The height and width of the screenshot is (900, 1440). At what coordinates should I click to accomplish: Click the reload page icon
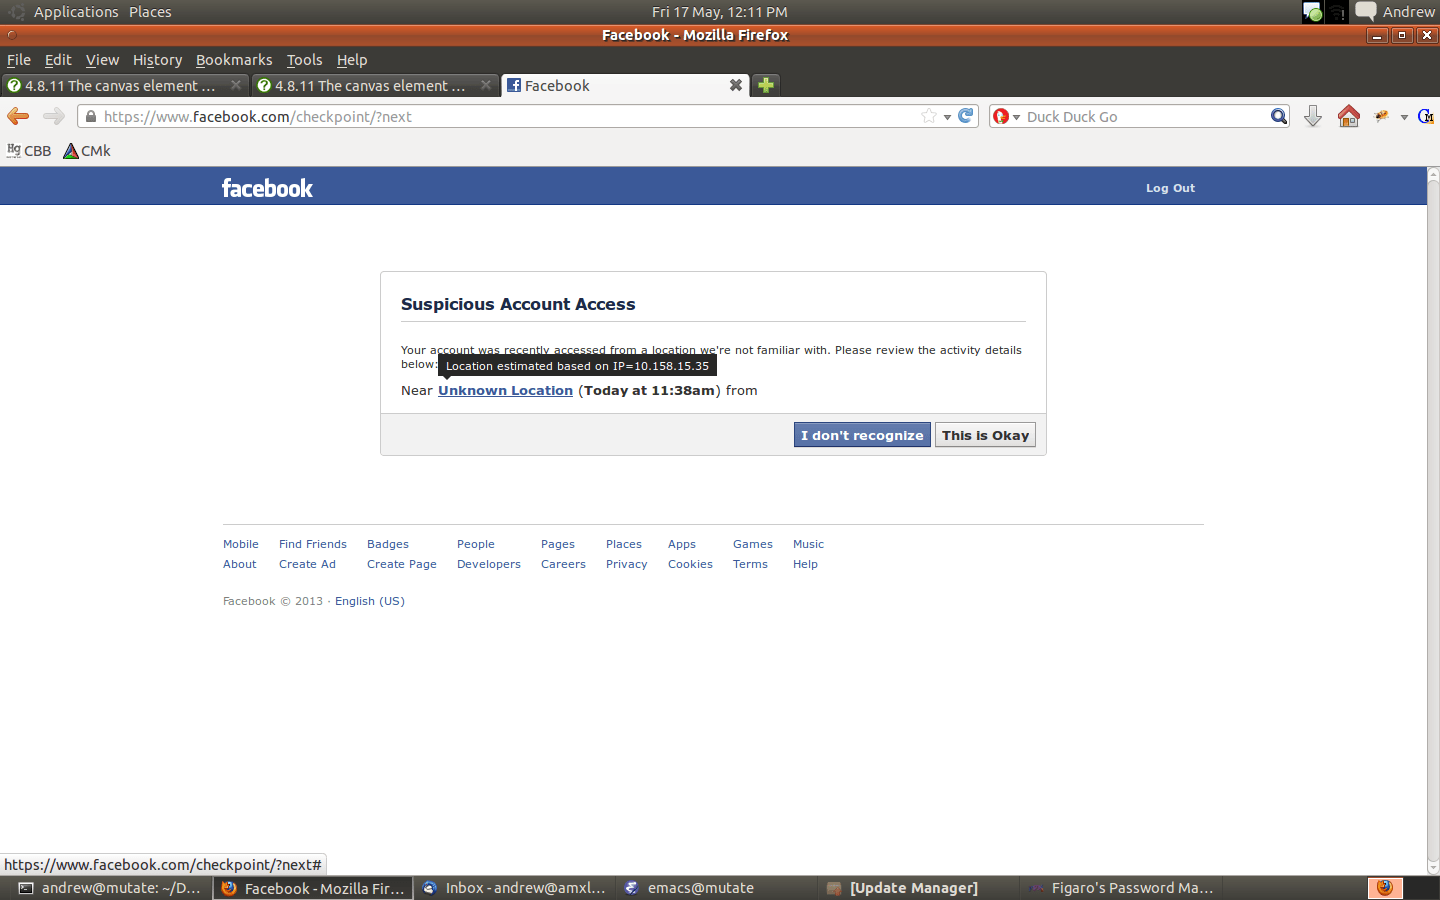click(966, 116)
